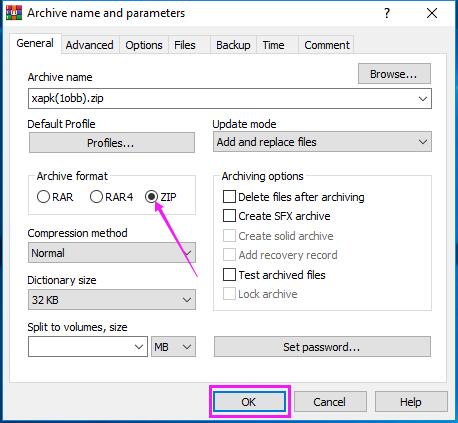Open Compression method dropdown

coord(112,253)
